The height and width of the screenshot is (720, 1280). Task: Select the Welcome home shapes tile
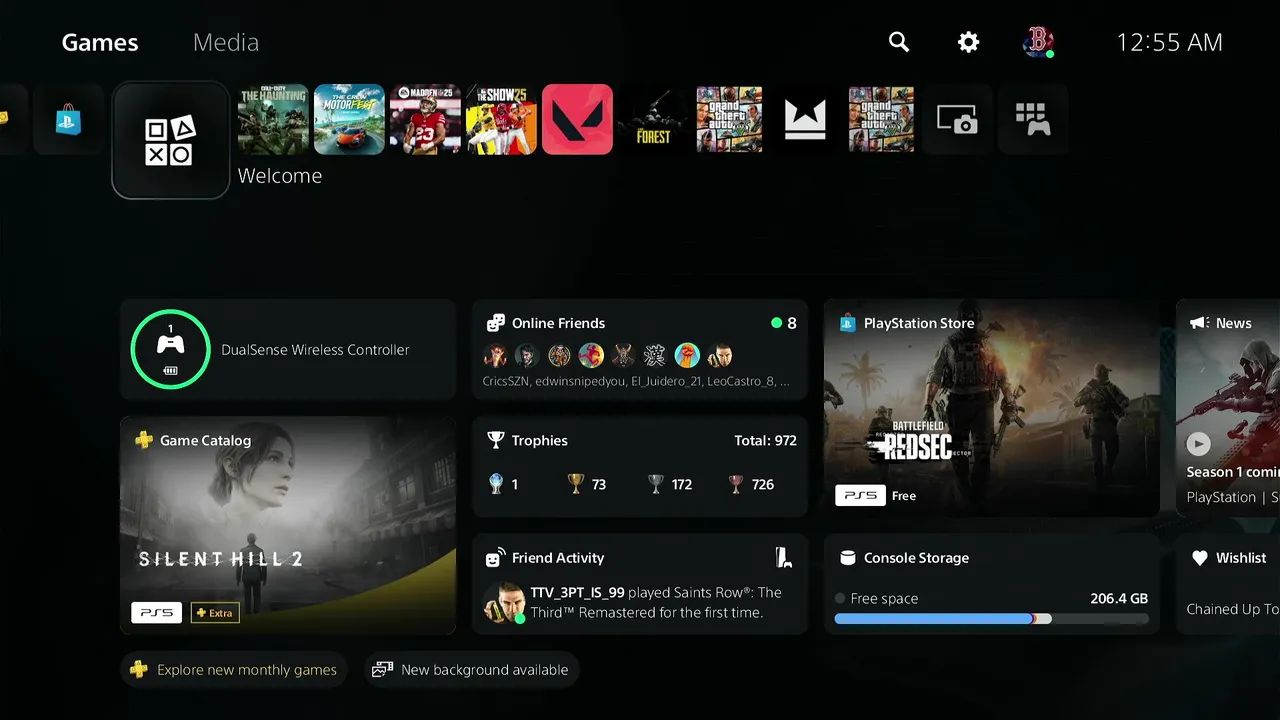click(x=171, y=140)
